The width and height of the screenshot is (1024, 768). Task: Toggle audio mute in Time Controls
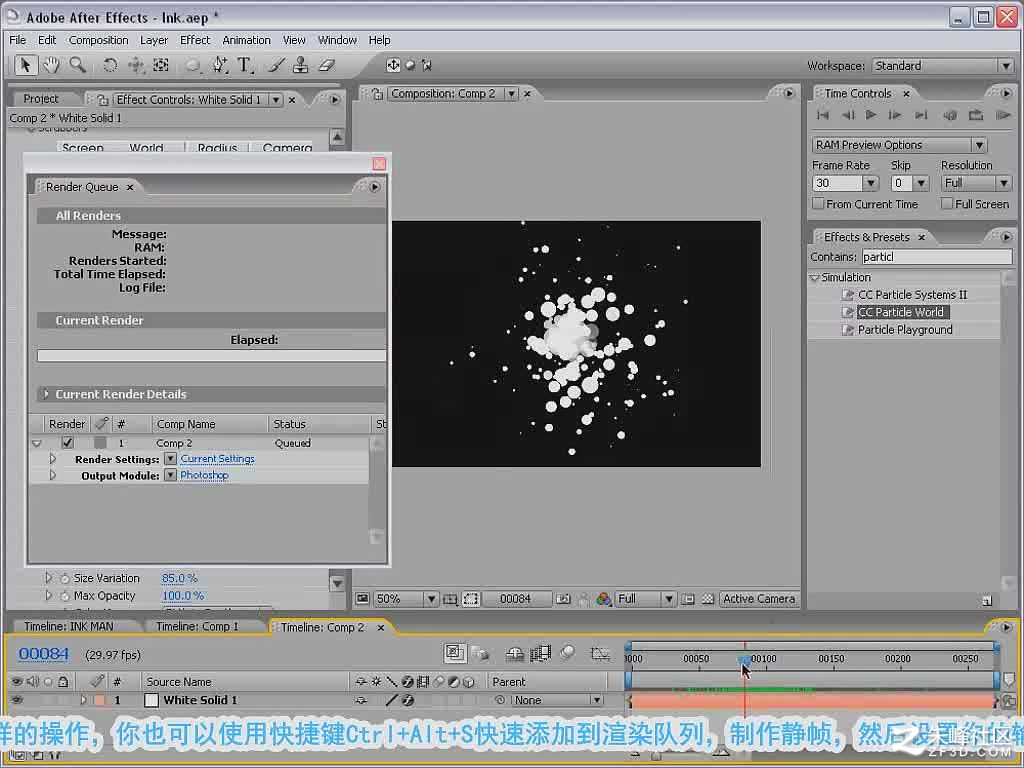pos(950,116)
